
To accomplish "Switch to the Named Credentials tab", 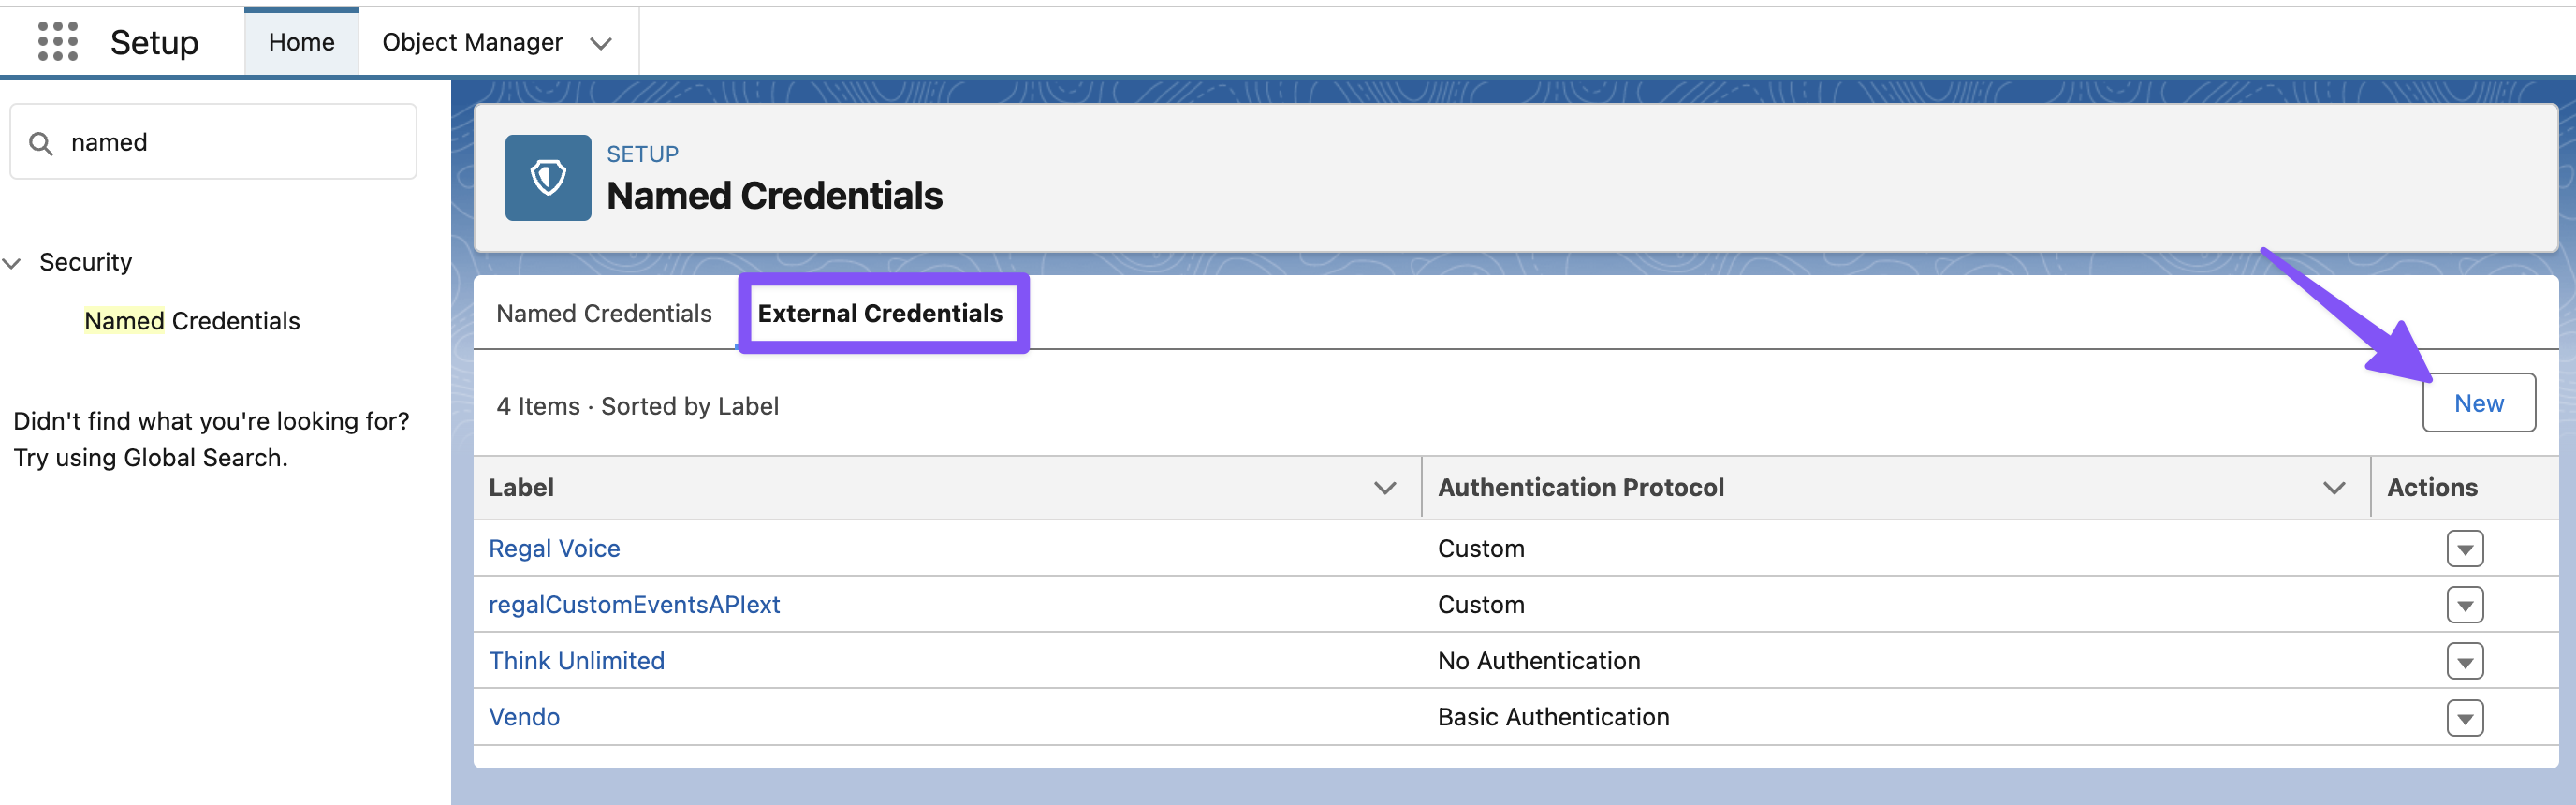I will [x=604, y=313].
